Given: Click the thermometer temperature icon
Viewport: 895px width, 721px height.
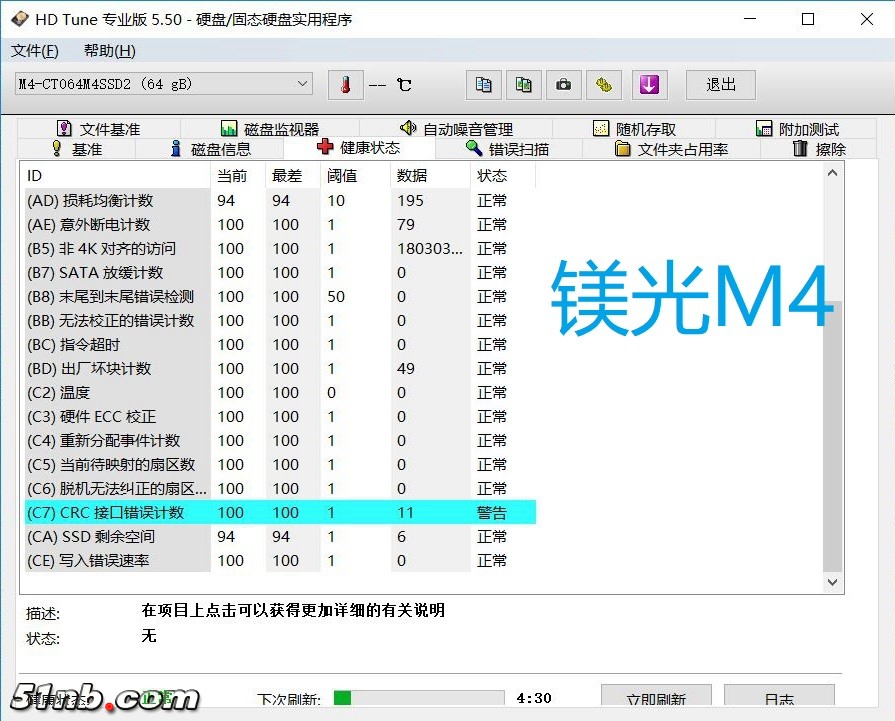Looking at the screenshot, I should click(x=345, y=85).
